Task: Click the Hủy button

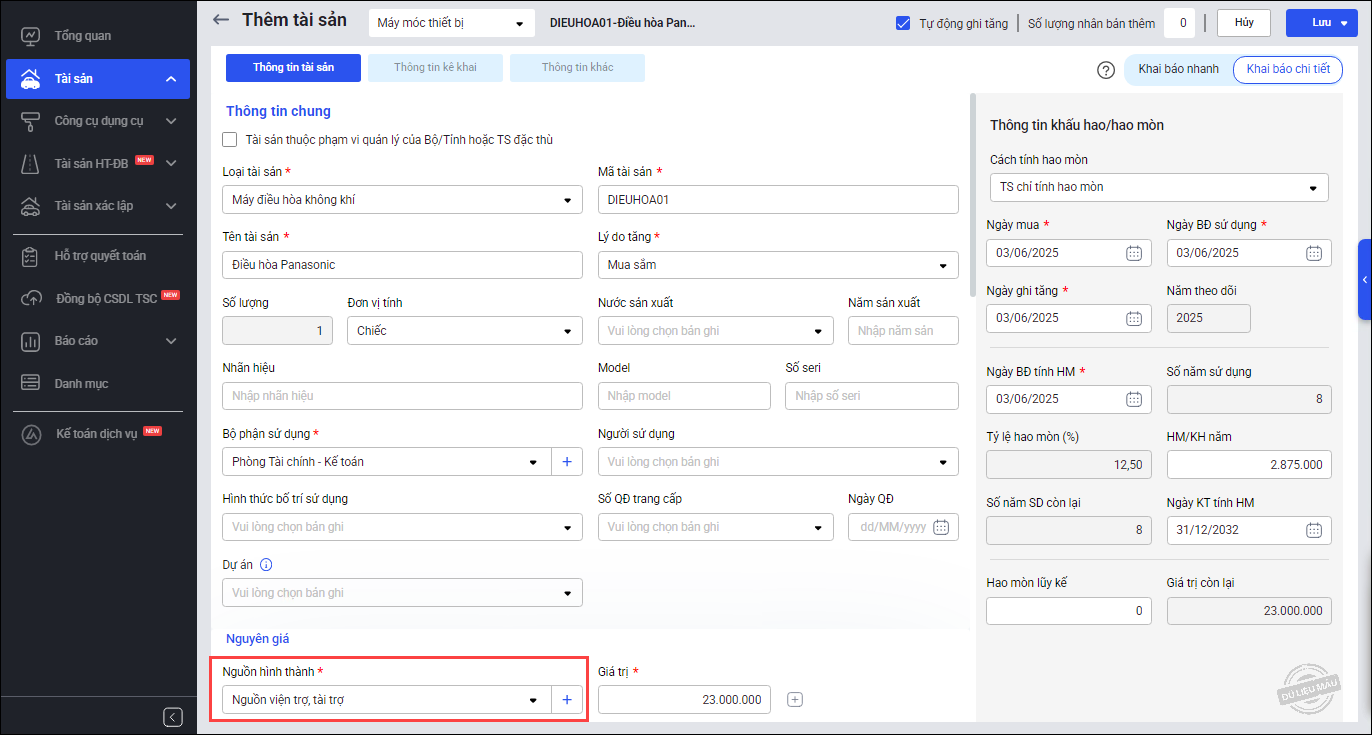Action: tap(1244, 22)
